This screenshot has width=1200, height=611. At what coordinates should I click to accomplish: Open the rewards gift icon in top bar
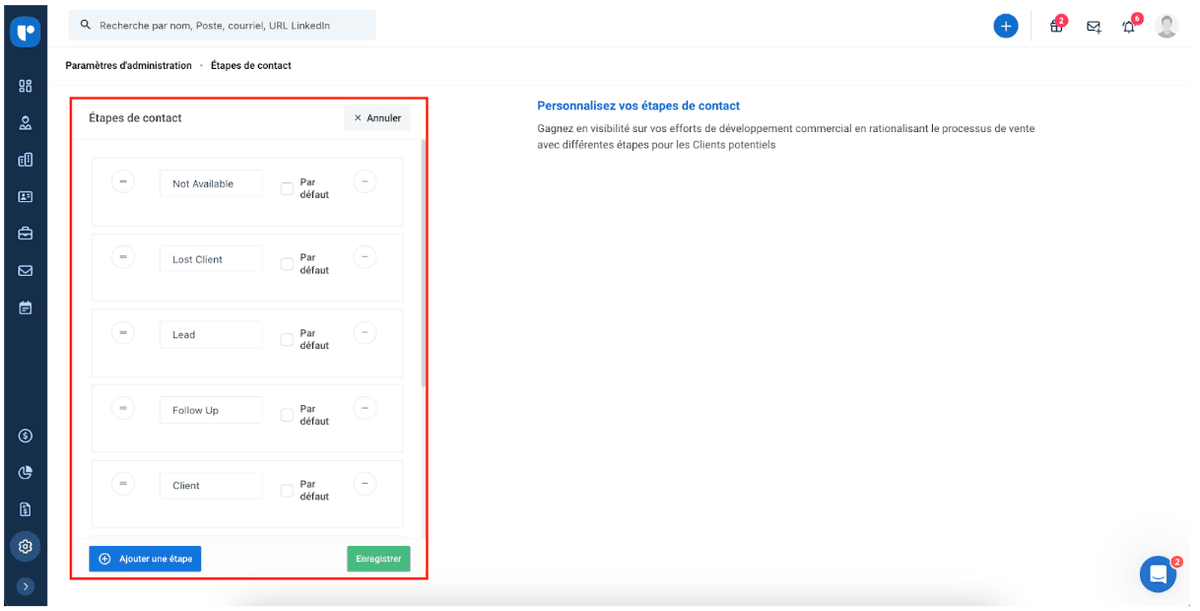point(1056,26)
